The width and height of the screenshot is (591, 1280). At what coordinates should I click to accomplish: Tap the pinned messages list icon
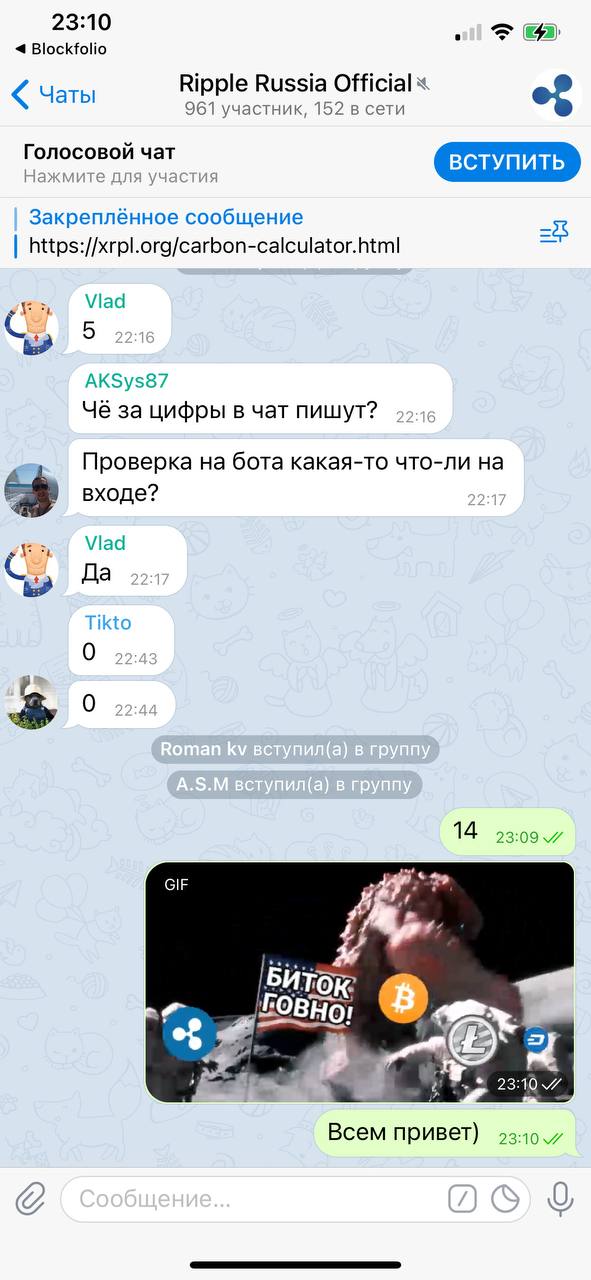click(554, 233)
